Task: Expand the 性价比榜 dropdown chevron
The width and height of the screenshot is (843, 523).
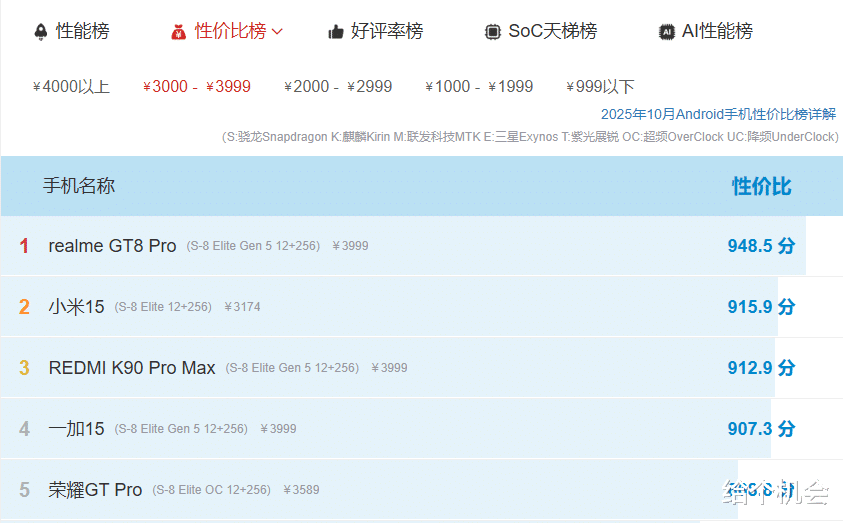Action: point(277,32)
